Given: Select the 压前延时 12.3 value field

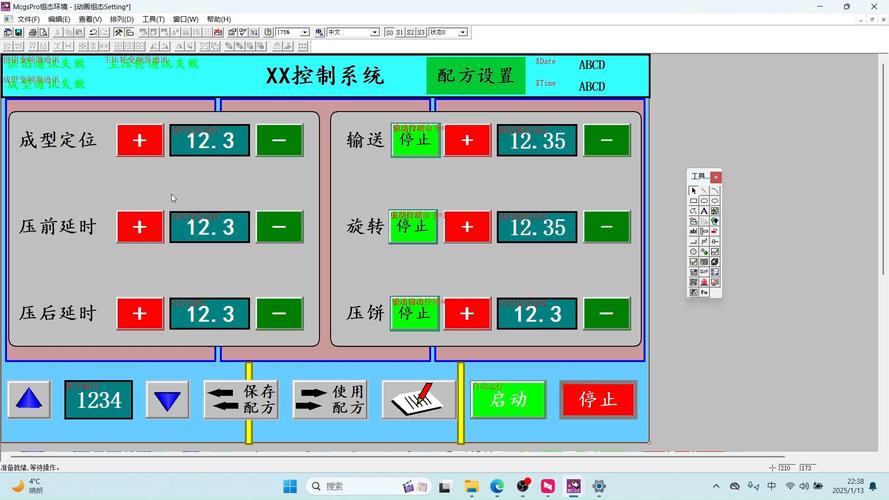Looking at the screenshot, I should (210, 227).
